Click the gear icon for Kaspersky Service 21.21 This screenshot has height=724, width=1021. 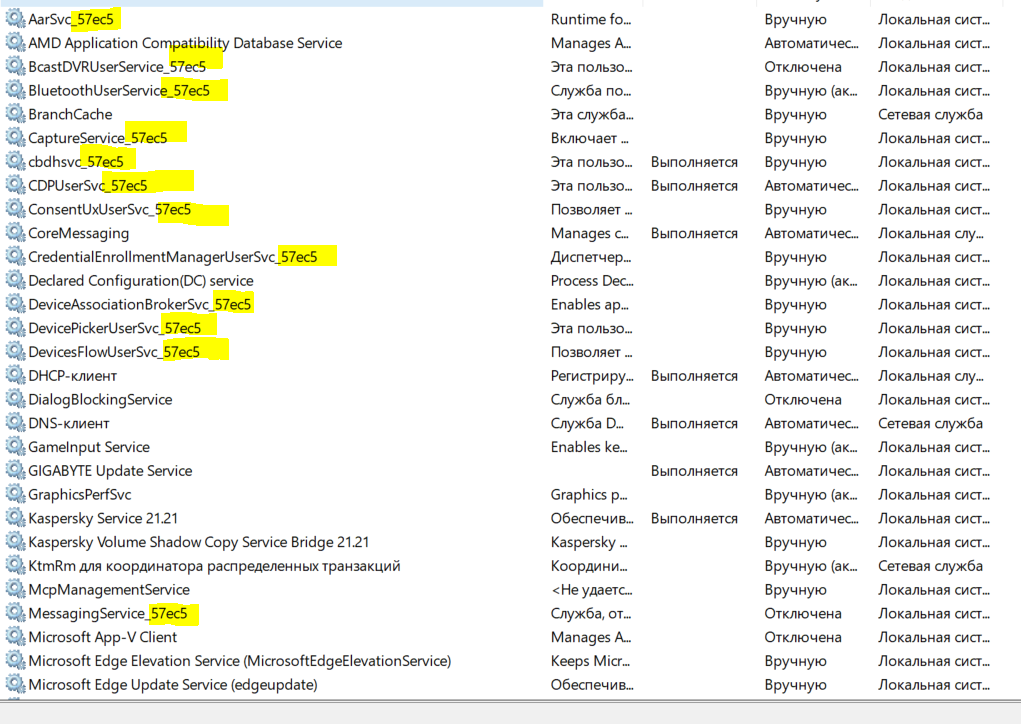[16, 518]
